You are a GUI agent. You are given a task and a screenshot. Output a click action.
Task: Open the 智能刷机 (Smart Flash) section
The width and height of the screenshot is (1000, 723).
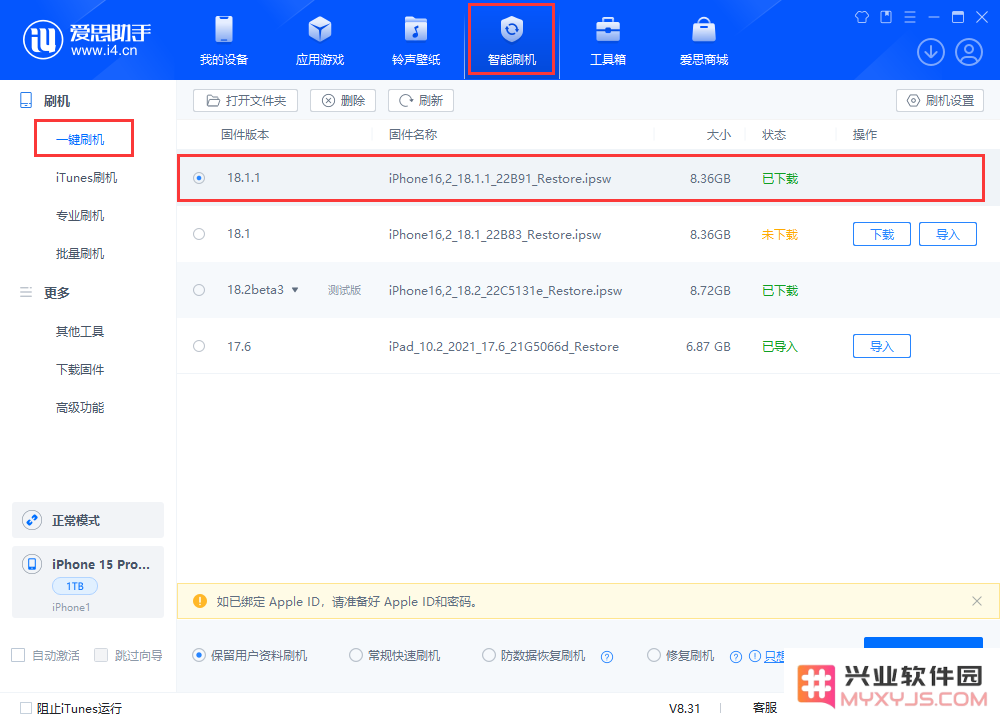[511, 41]
